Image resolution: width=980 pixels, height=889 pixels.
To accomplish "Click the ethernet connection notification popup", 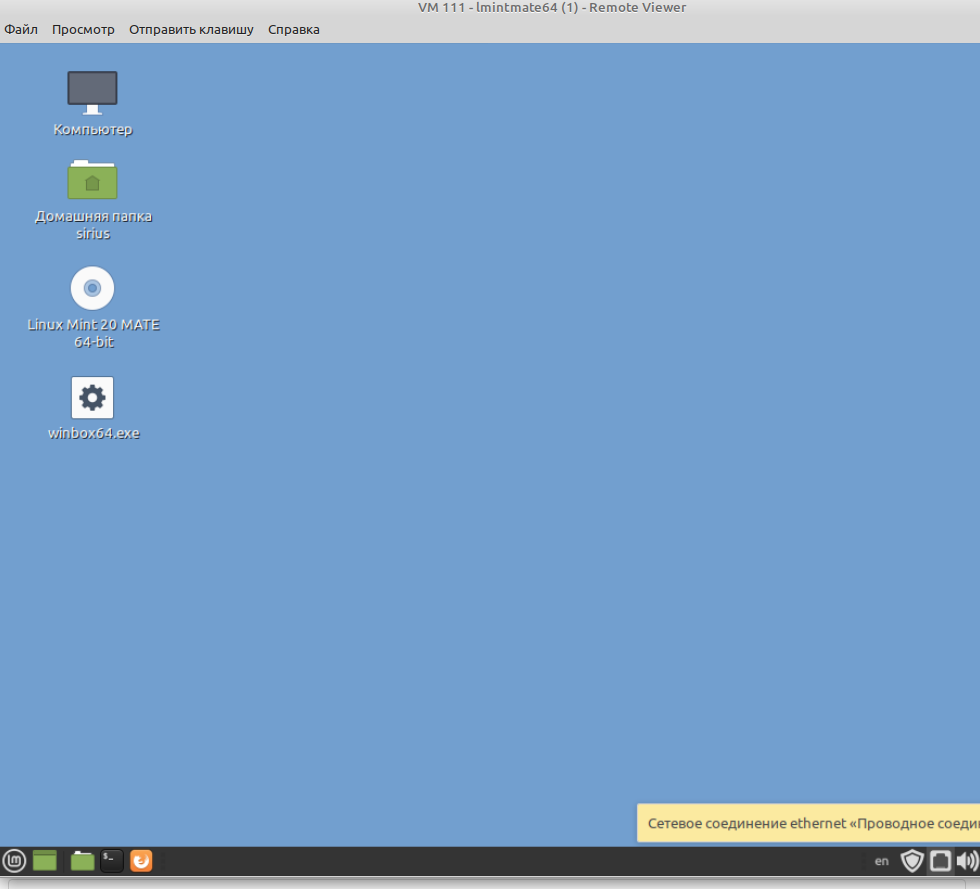I will tap(810, 823).
